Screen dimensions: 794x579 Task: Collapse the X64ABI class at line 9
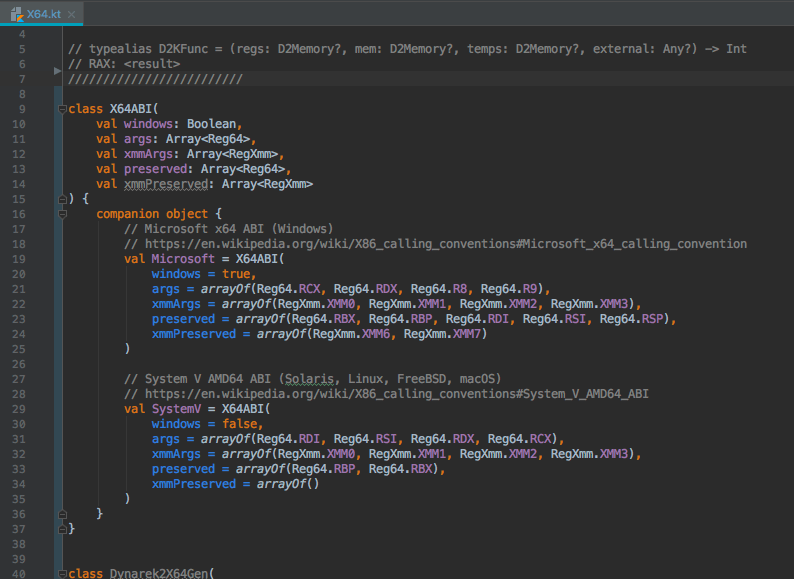[62, 108]
